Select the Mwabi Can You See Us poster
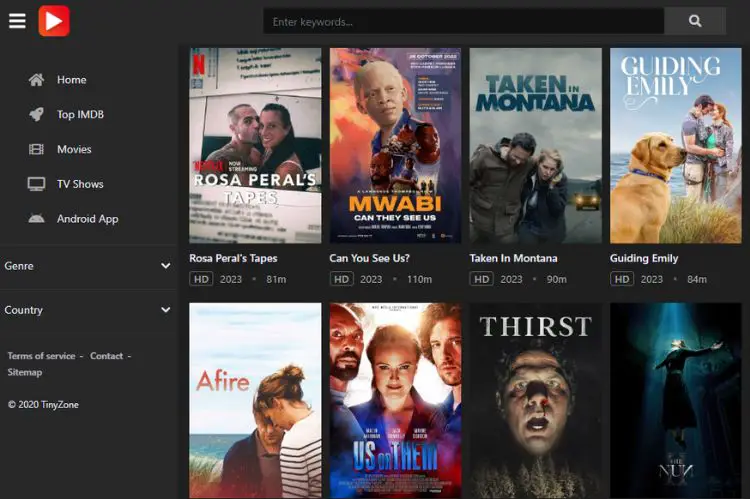Image resolution: width=750 pixels, height=499 pixels. (x=396, y=145)
